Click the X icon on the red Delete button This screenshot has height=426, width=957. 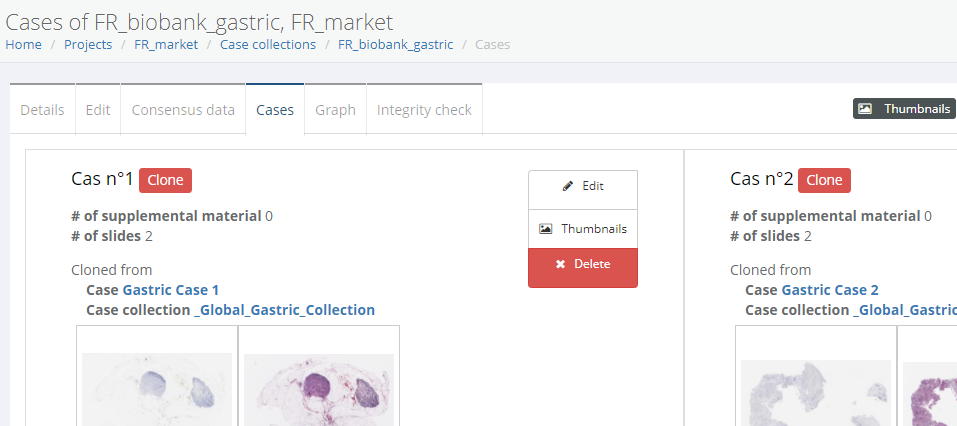click(560, 264)
